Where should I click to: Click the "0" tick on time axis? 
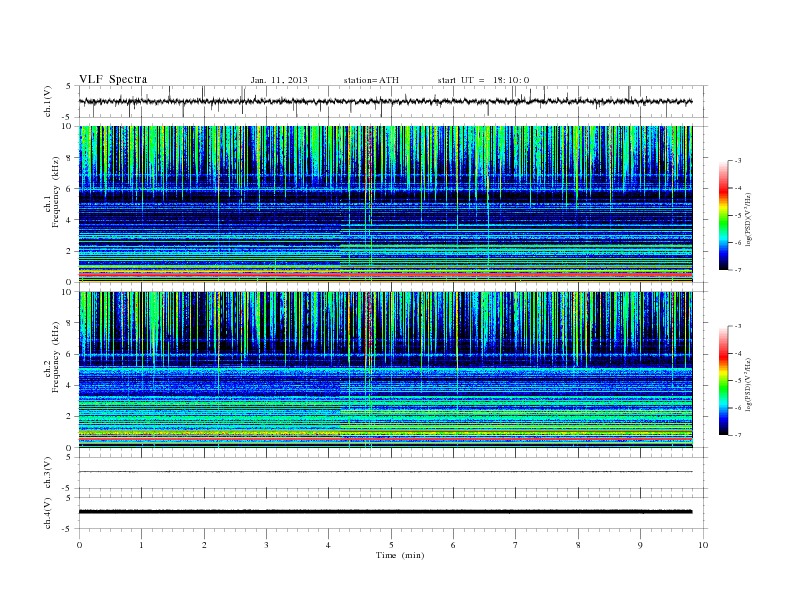click(x=79, y=545)
